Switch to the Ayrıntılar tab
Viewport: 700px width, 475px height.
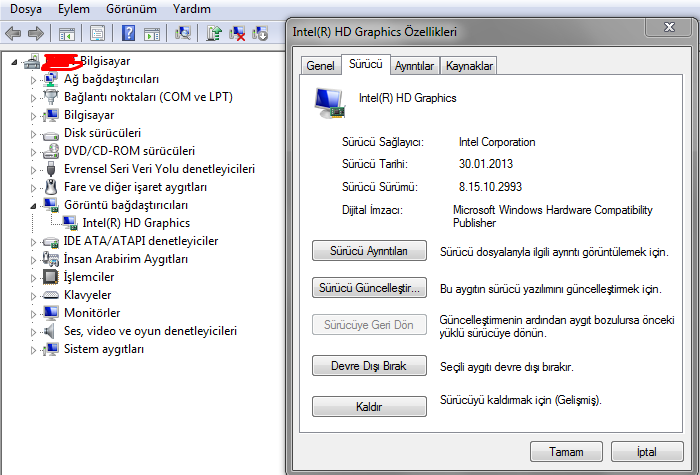click(414, 66)
